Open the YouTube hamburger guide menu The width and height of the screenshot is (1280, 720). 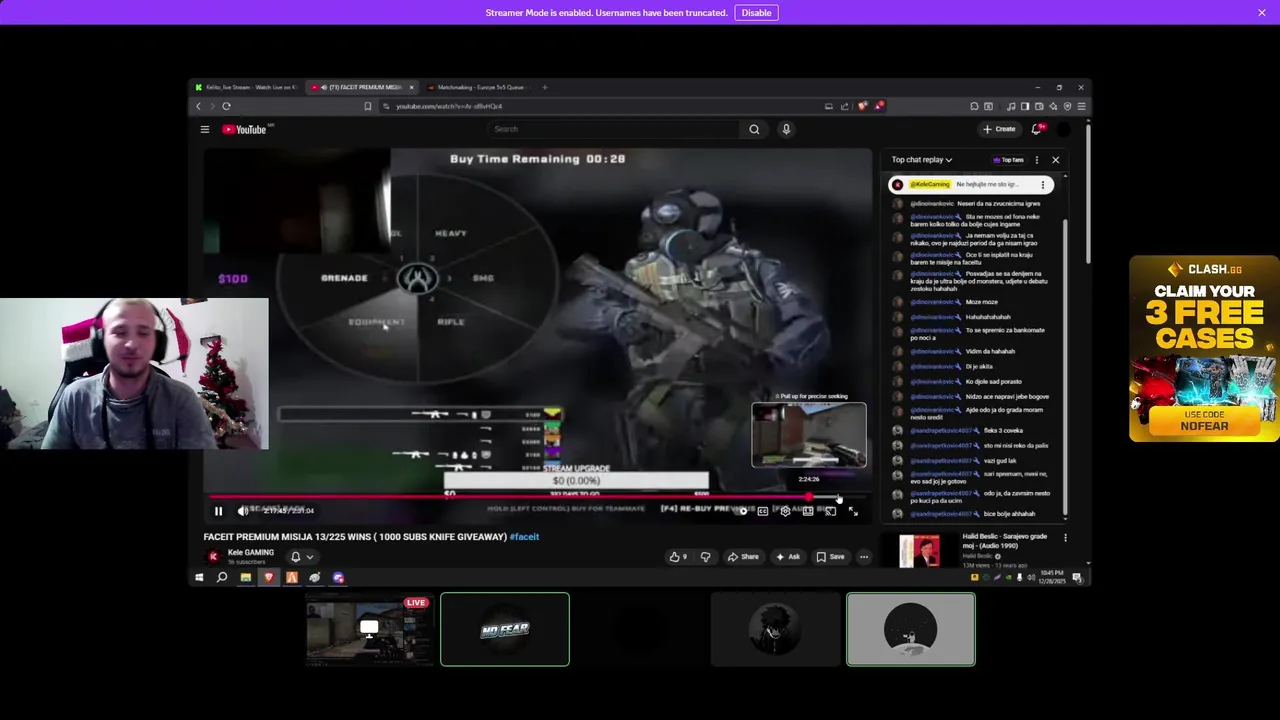tap(205, 129)
